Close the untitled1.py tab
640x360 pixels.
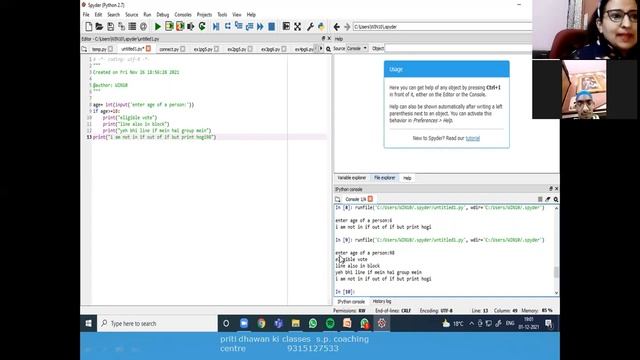click(x=148, y=49)
